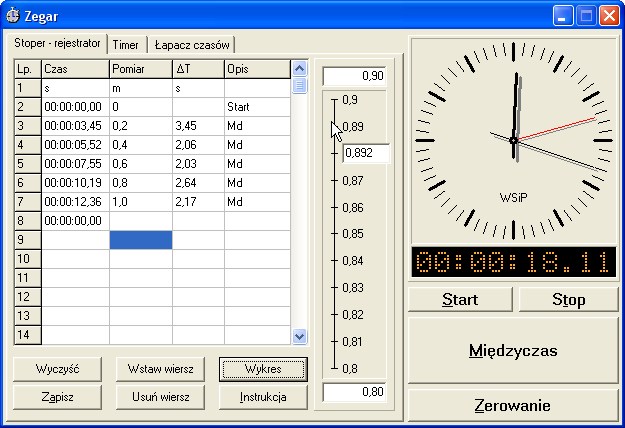Screen dimensions: 625x428
Task: Switch to the Timer tab
Action: [x=125, y=45]
